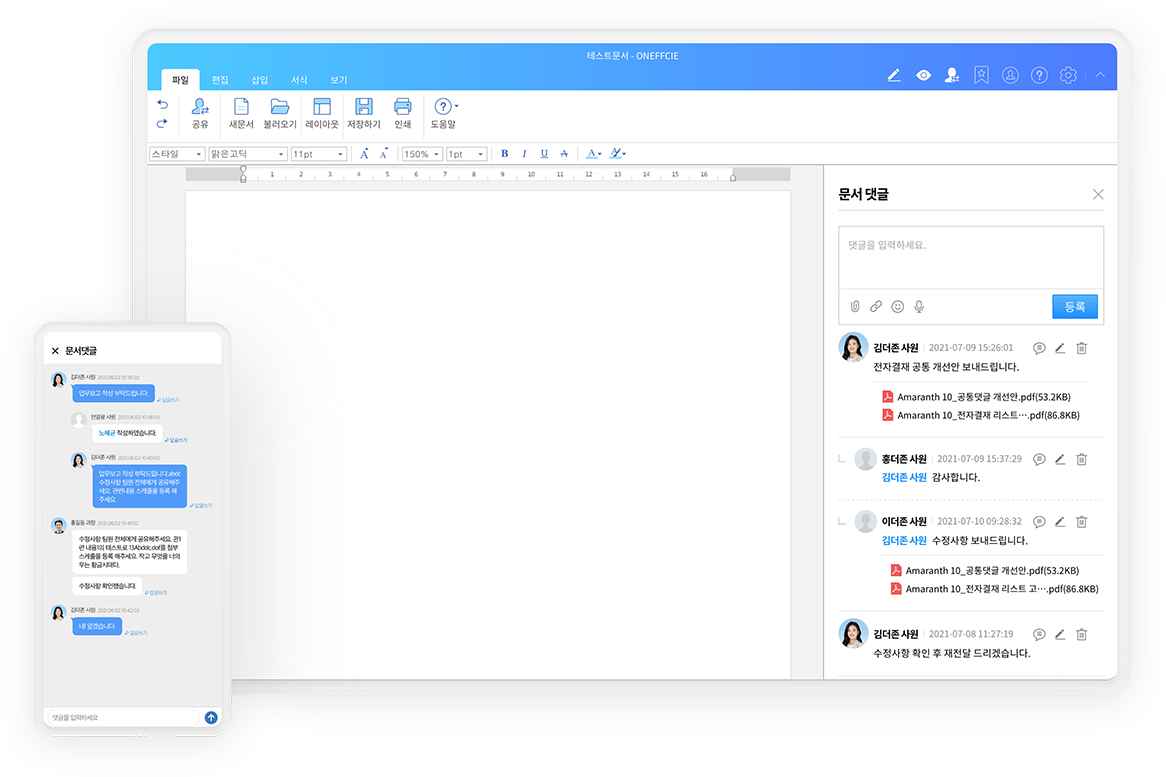
Task: Open the 공유 share tool
Action: 200,114
